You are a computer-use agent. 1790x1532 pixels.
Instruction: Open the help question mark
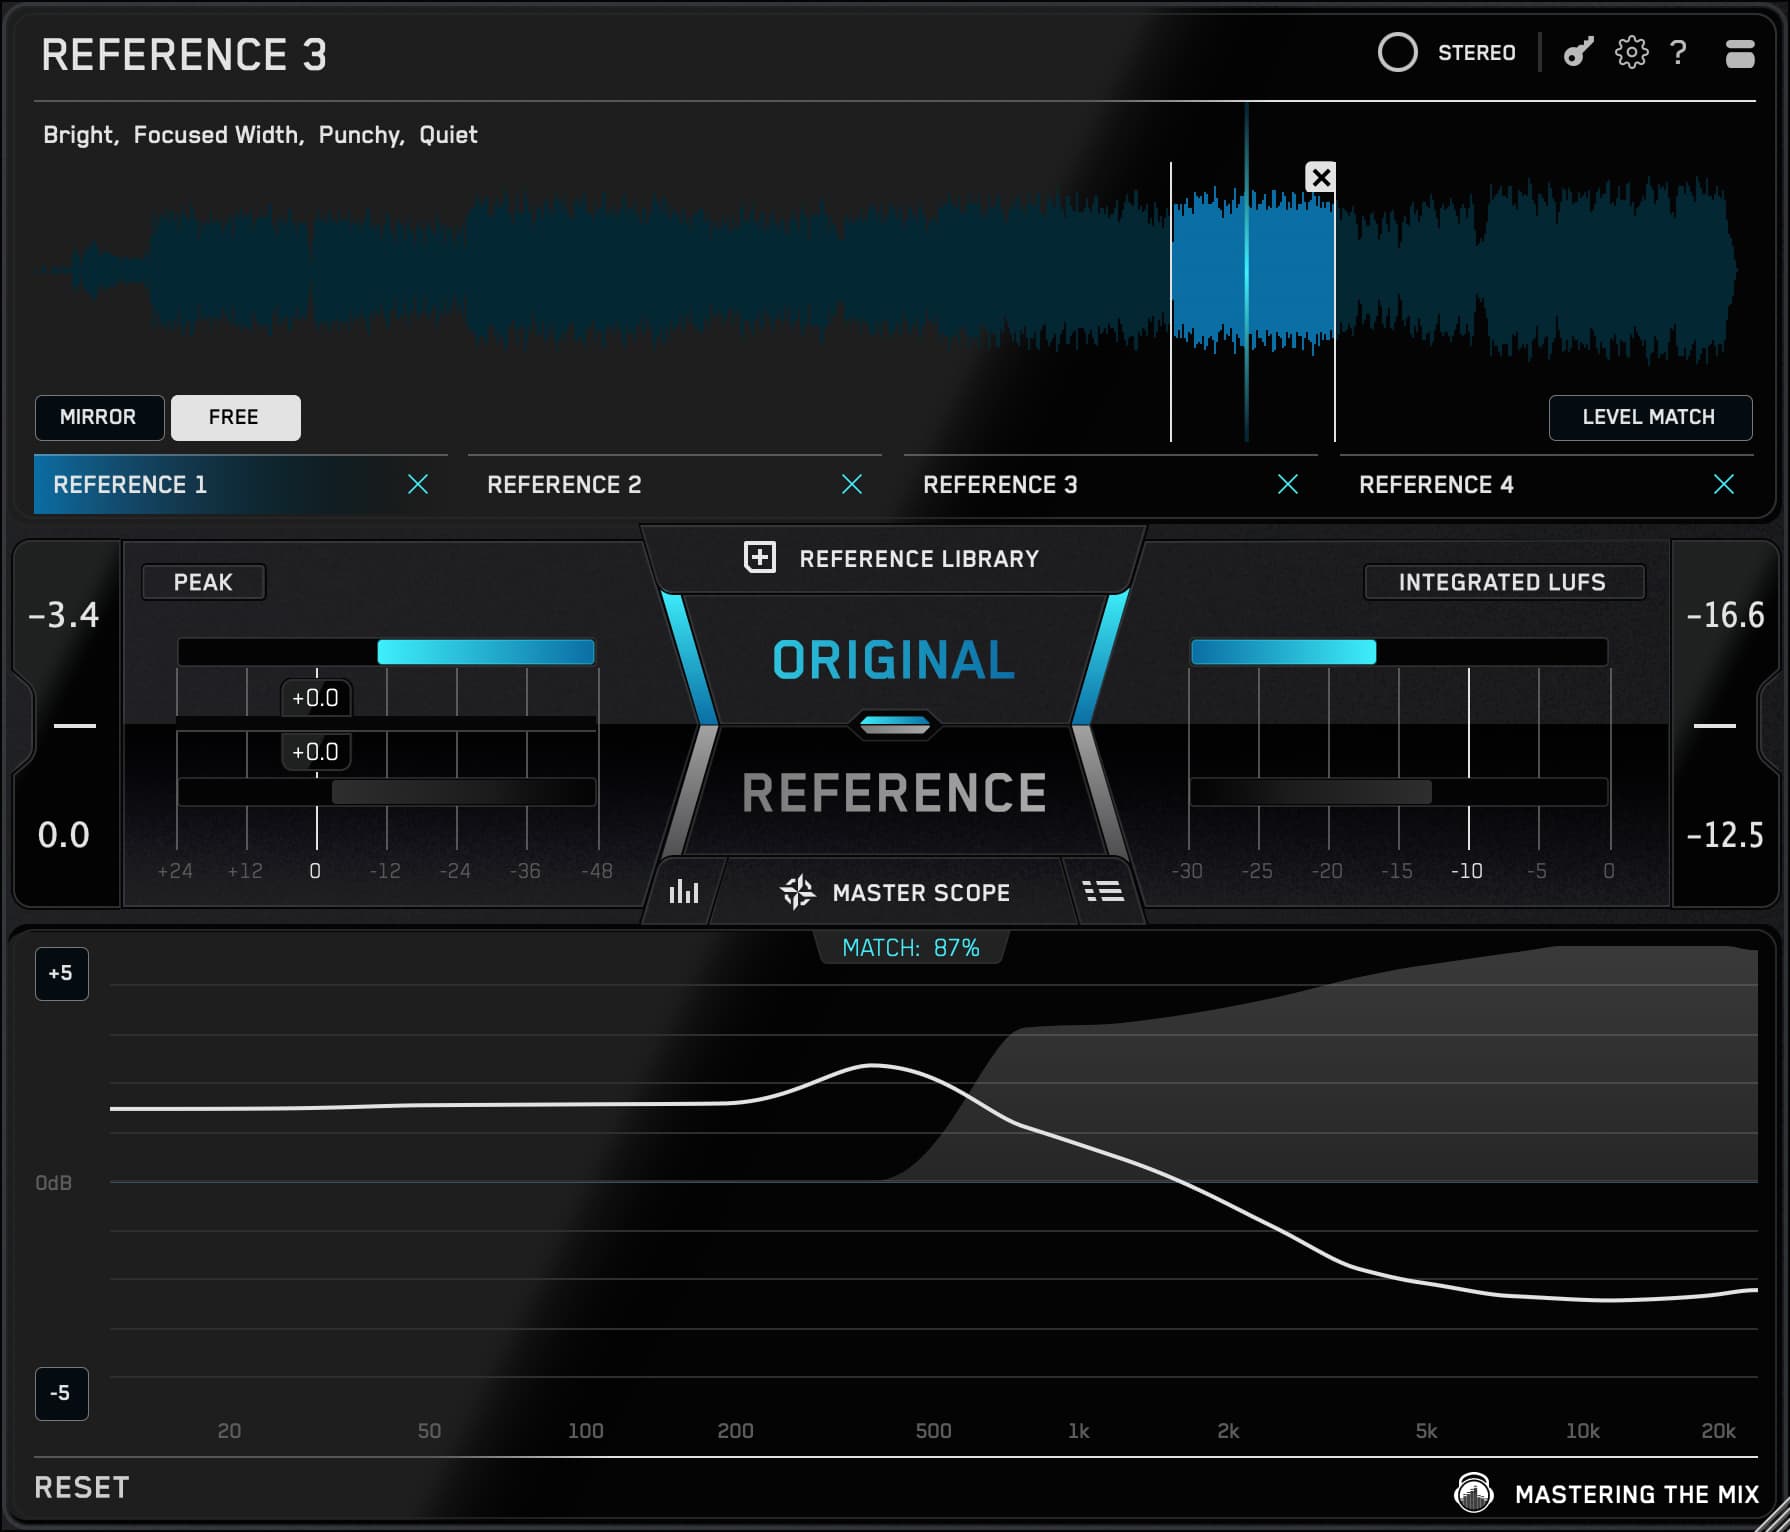point(1679,53)
